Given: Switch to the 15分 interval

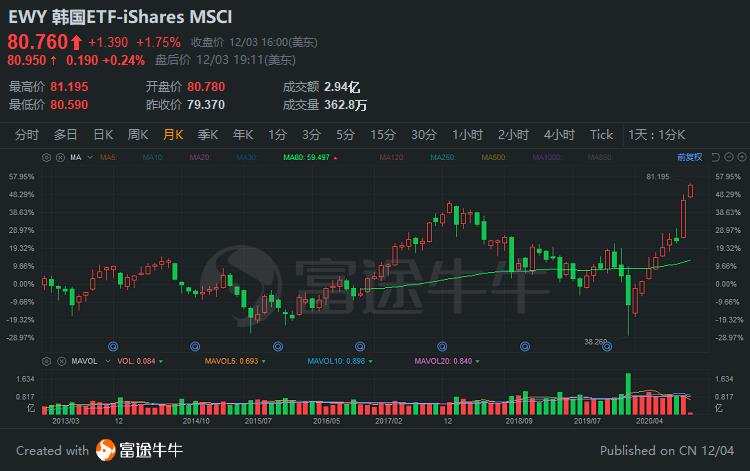Looking at the screenshot, I should [383, 135].
